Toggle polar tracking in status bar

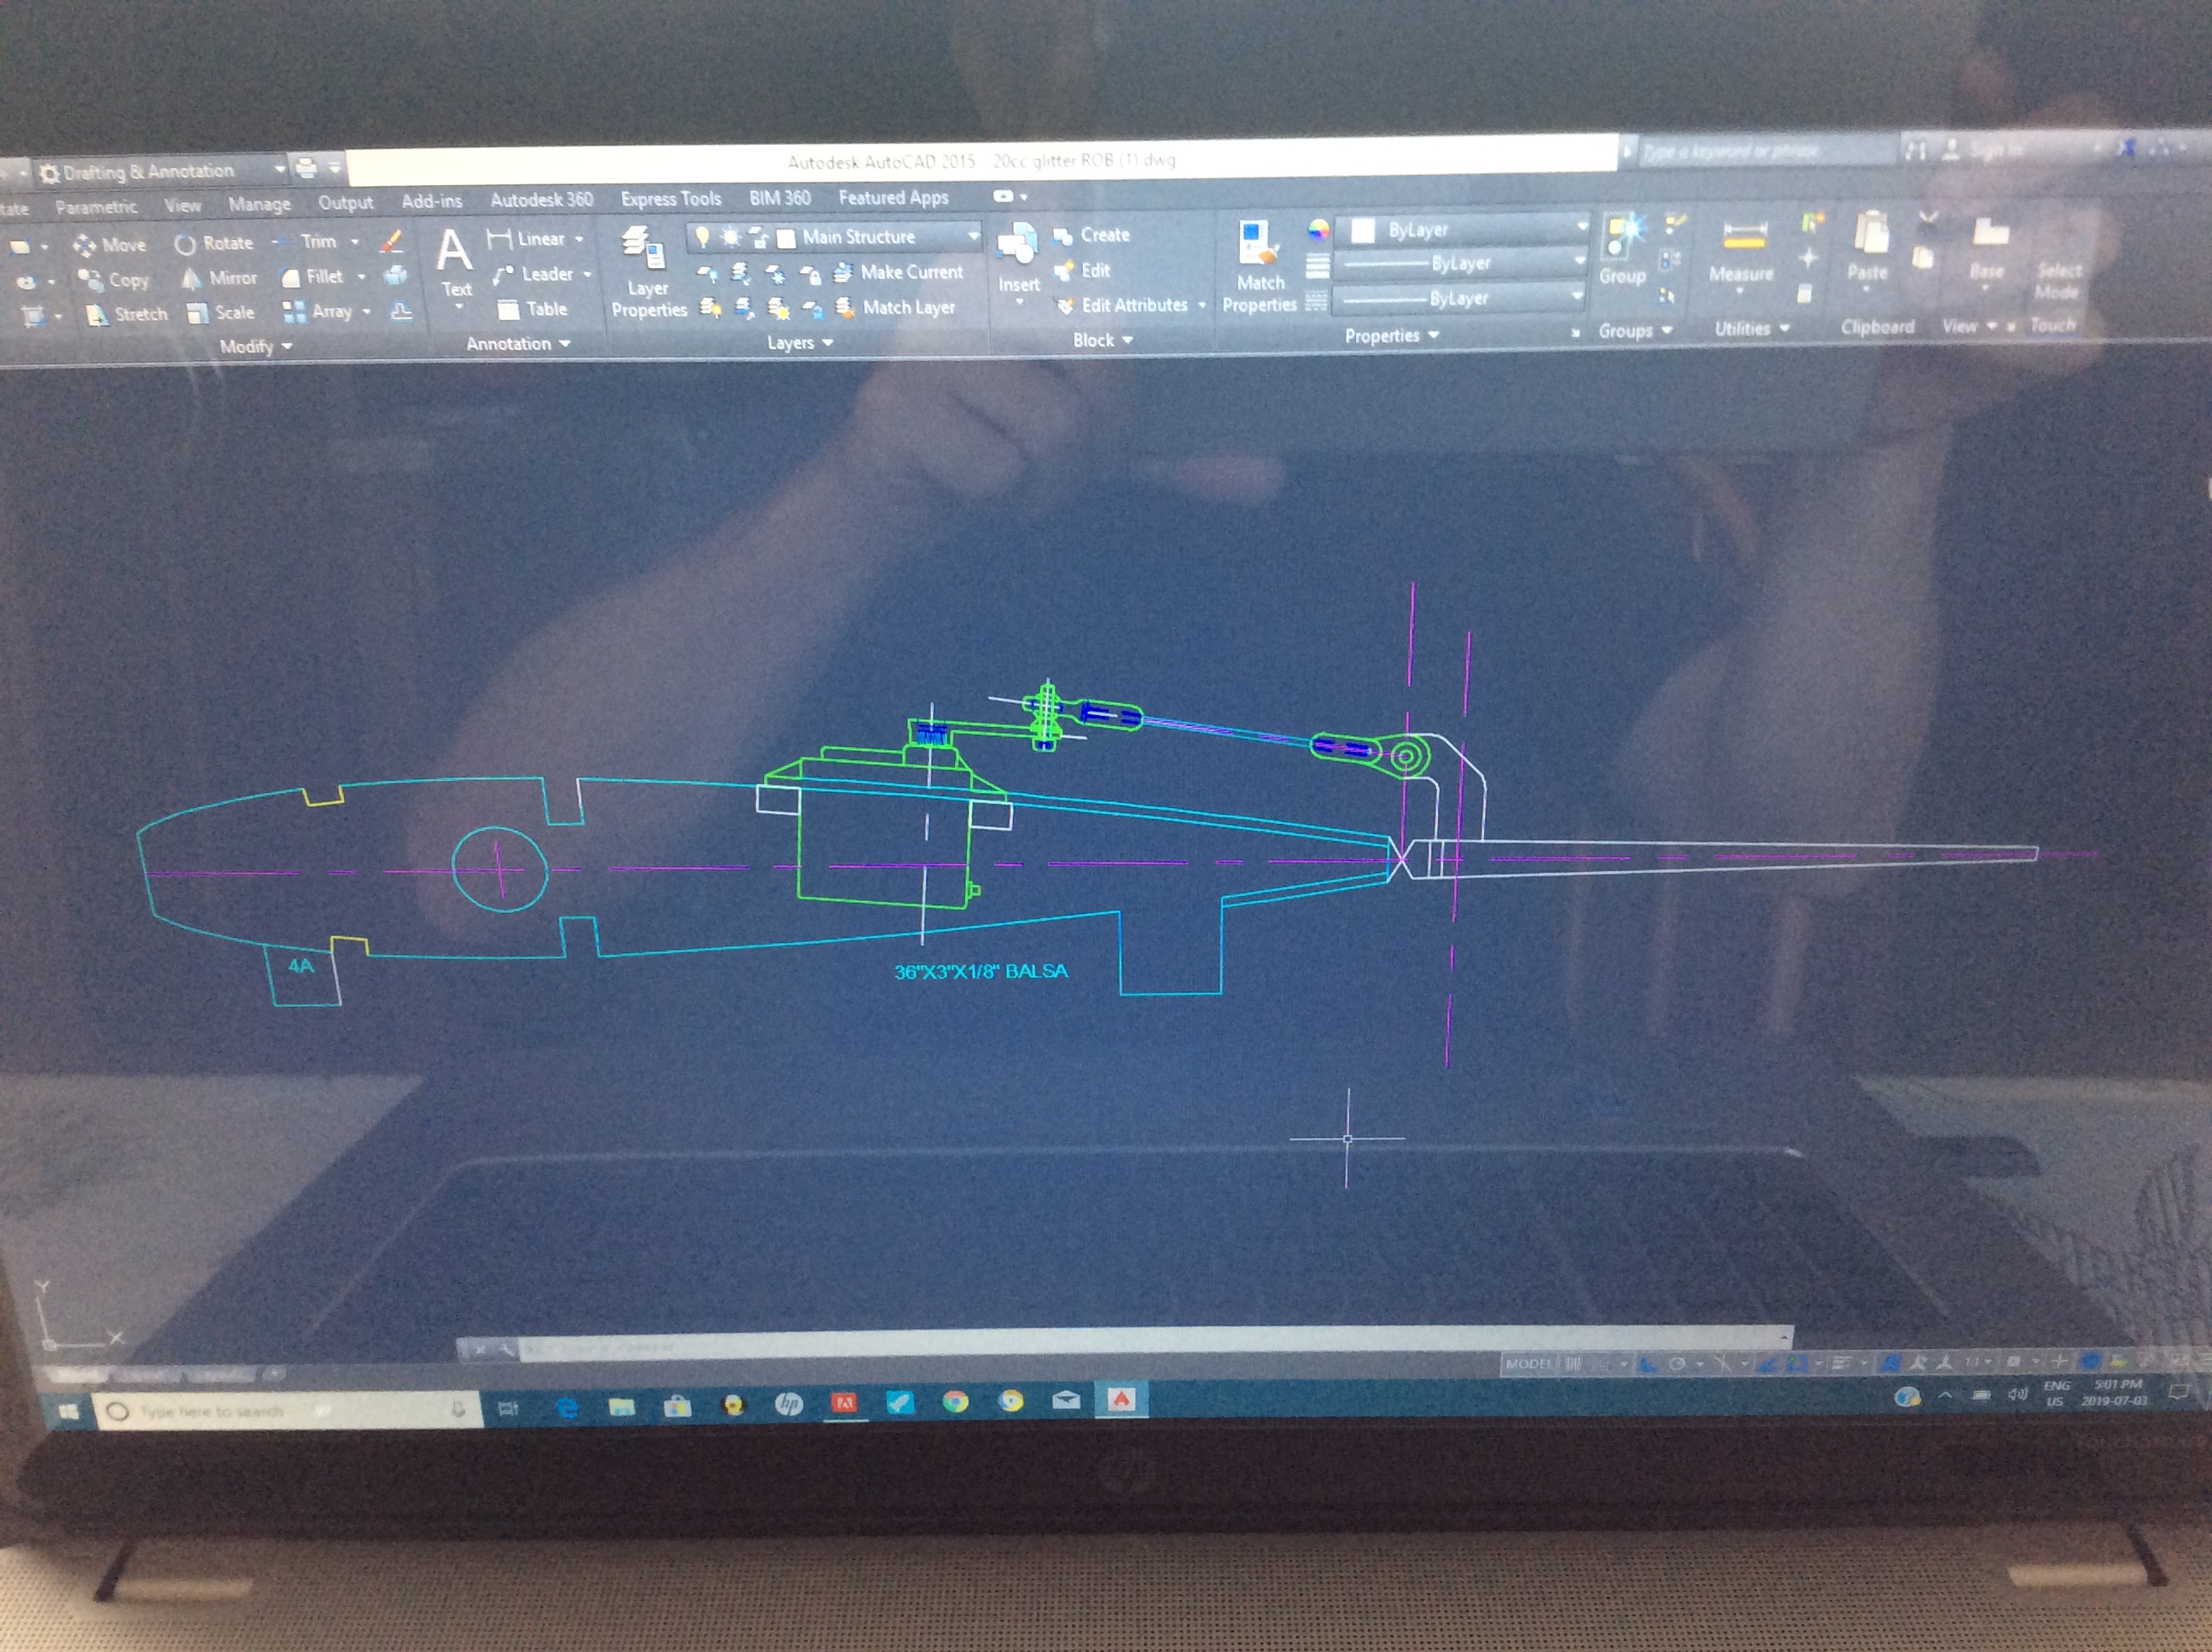click(x=1677, y=1363)
